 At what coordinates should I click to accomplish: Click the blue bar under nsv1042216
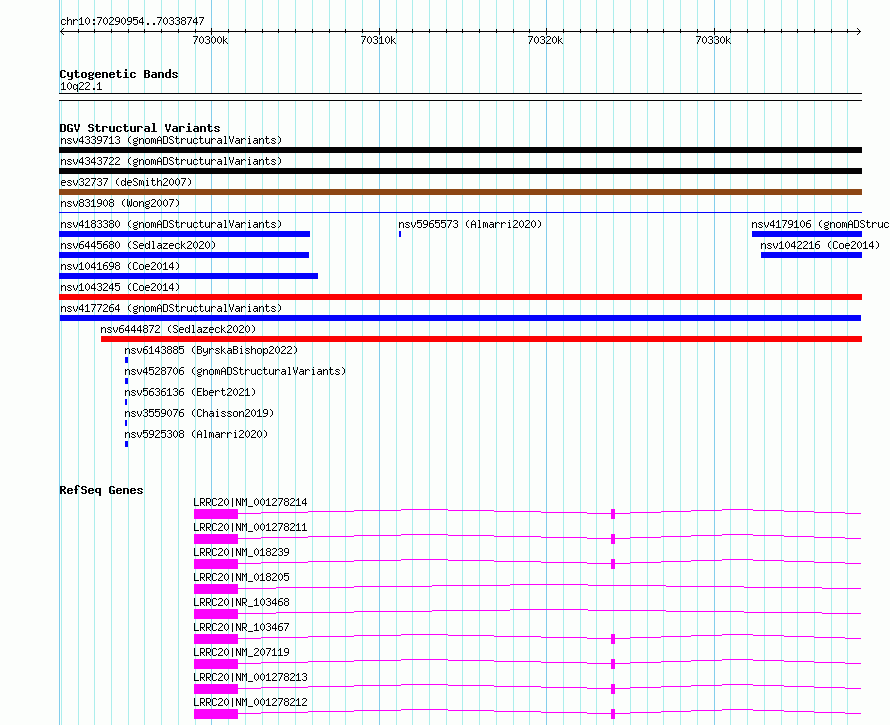[811, 255]
